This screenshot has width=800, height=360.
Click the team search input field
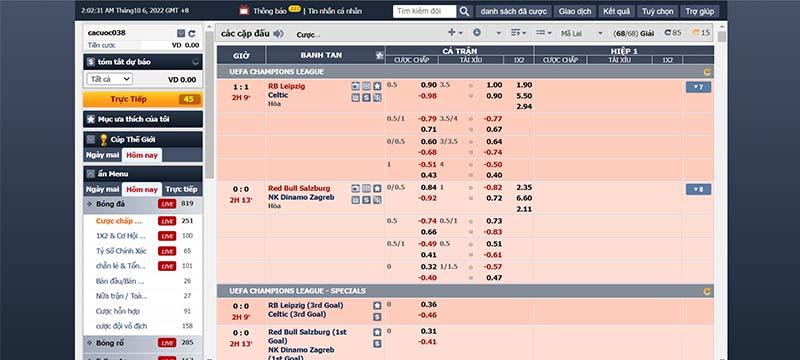coord(424,11)
